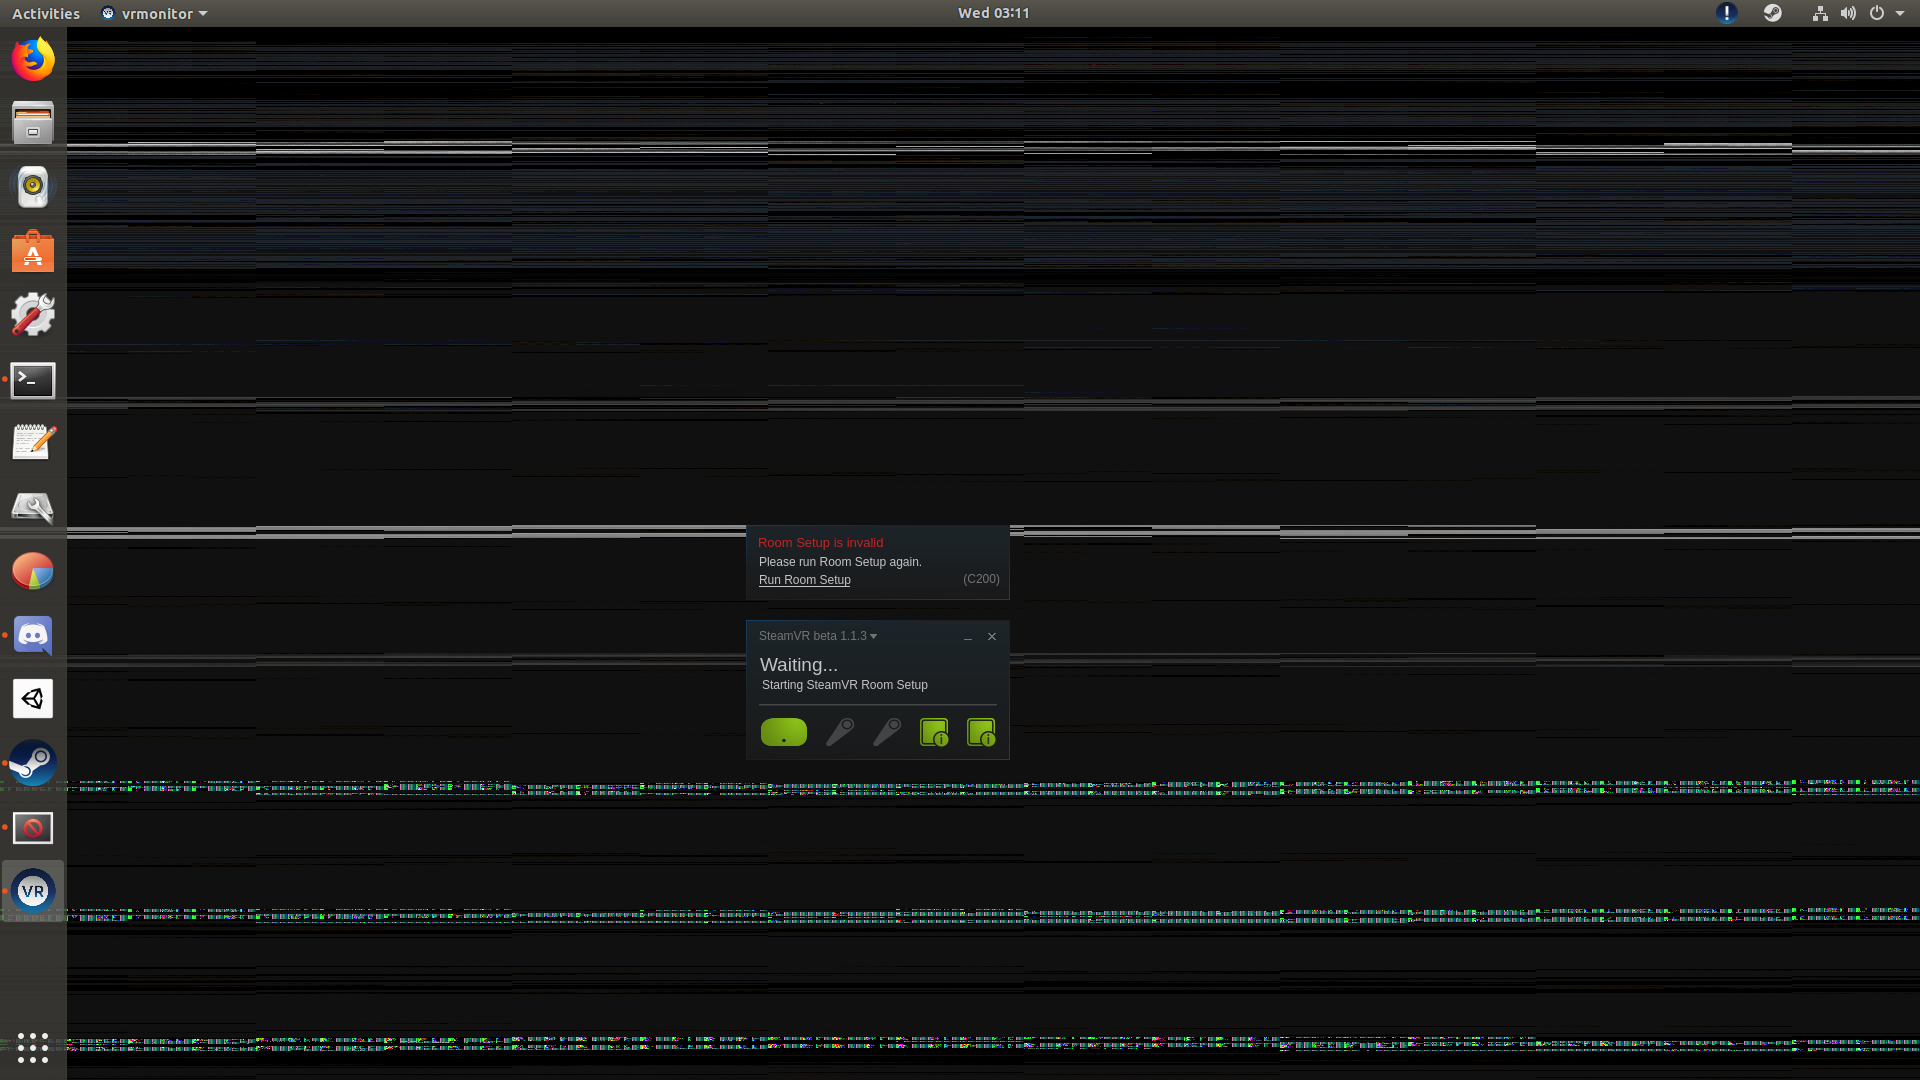This screenshot has width=1920, height=1080.
Task: Close the SteamVR status window
Action: click(x=992, y=636)
